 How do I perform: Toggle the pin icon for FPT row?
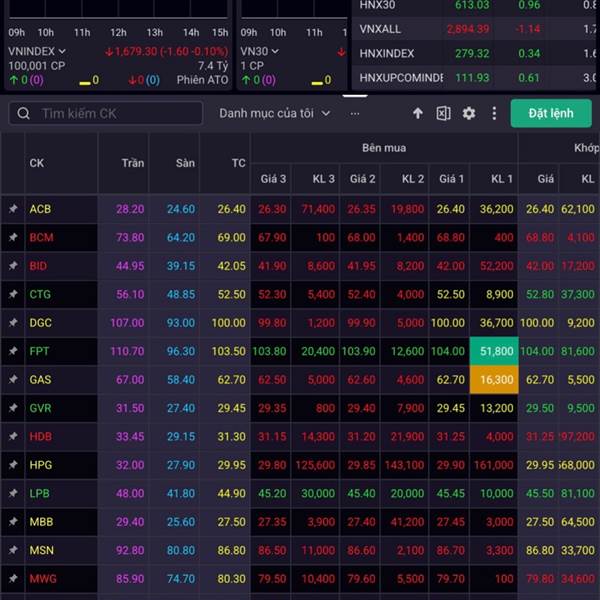point(13,351)
